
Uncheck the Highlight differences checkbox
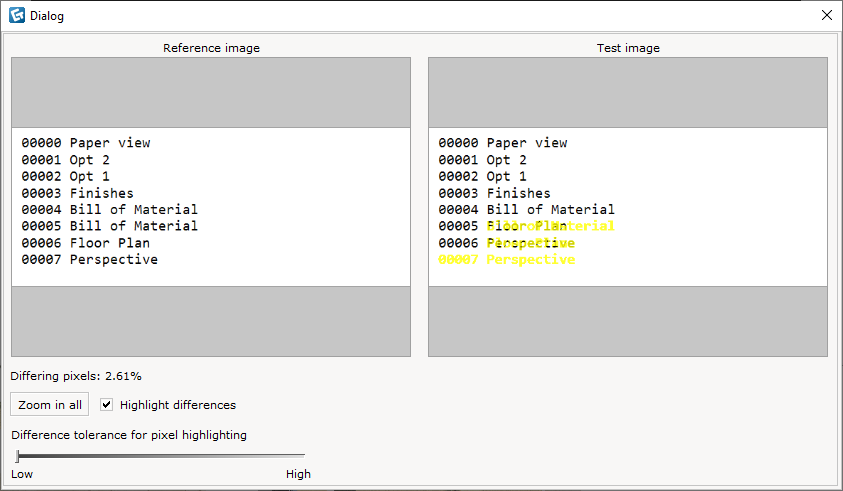(106, 404)
